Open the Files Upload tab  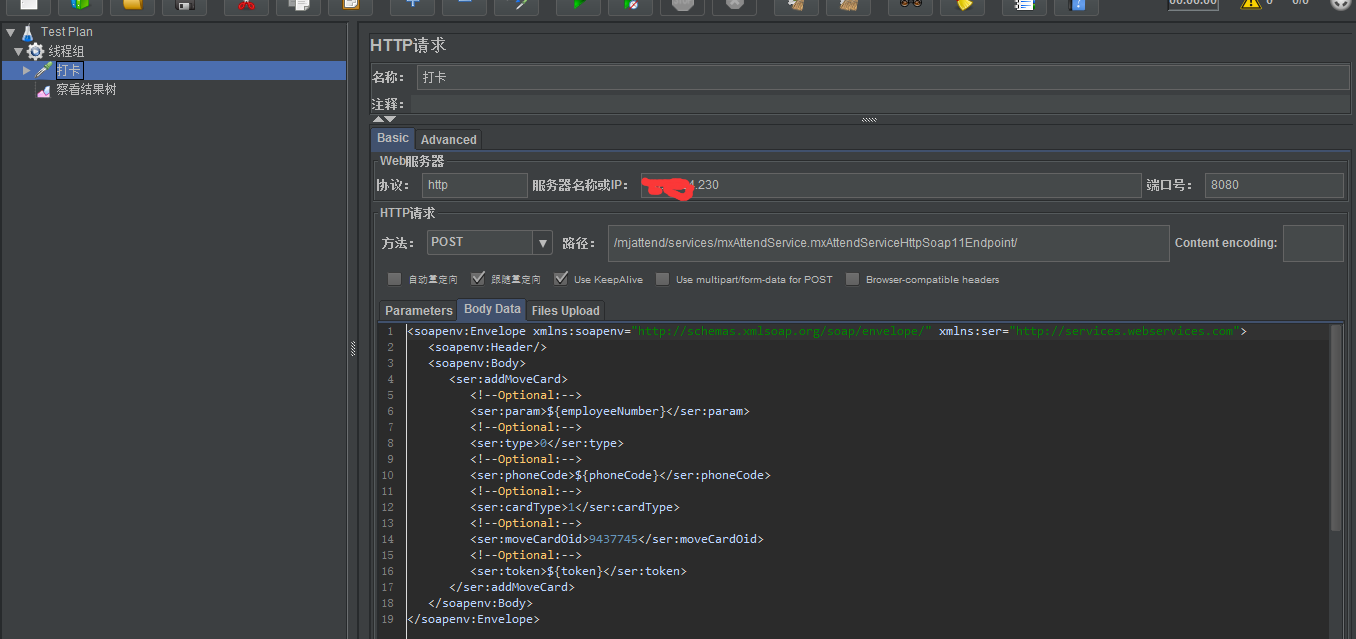pyautogui.click(x=566, y=311)
